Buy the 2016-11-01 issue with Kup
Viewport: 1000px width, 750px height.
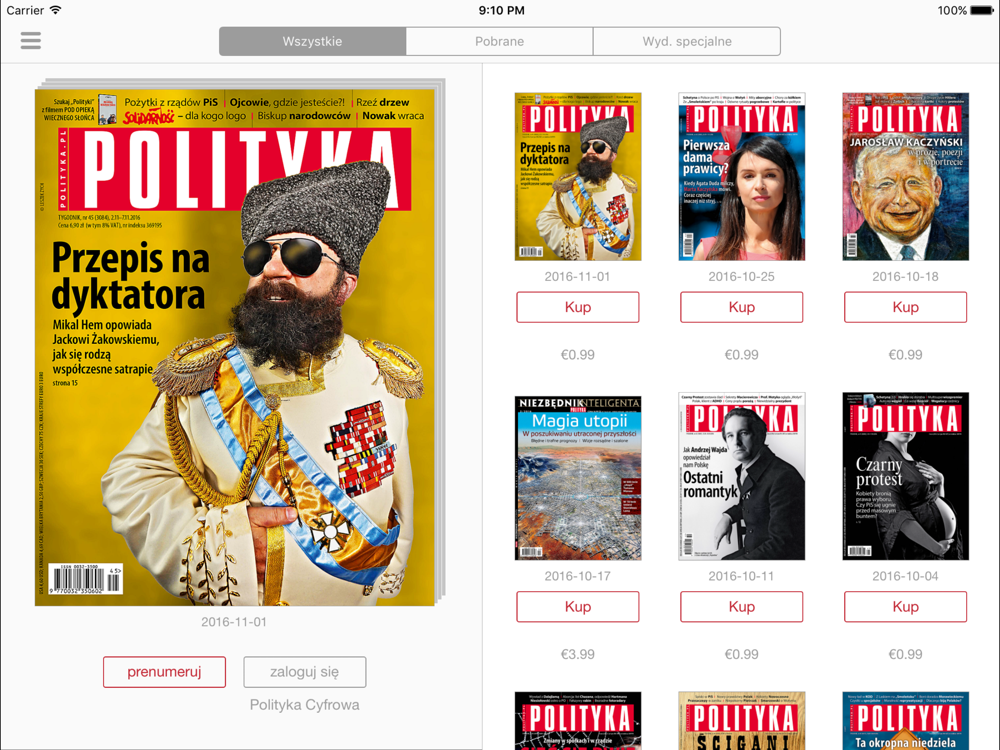click(578, 307)
